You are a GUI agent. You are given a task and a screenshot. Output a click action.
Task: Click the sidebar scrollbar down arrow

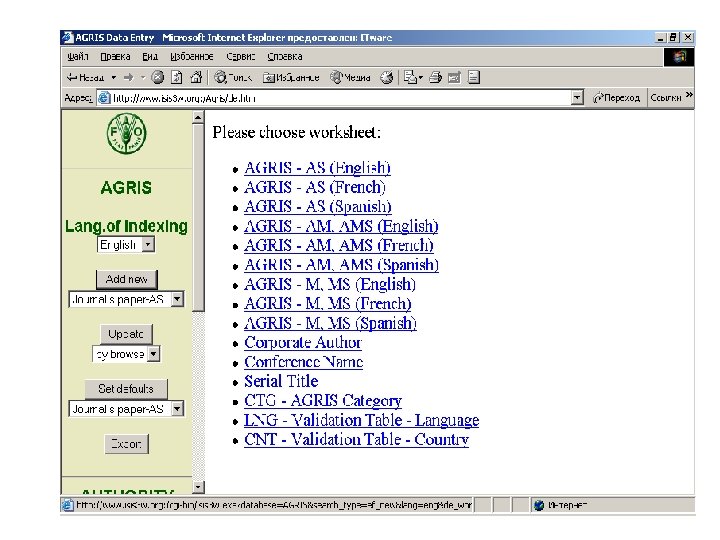tap(198, 487)
